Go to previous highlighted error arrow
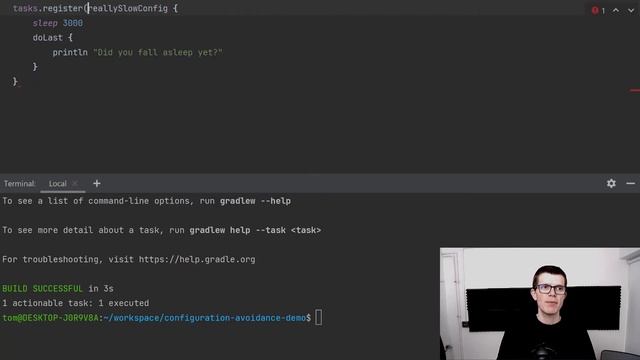 pos(616,10)
